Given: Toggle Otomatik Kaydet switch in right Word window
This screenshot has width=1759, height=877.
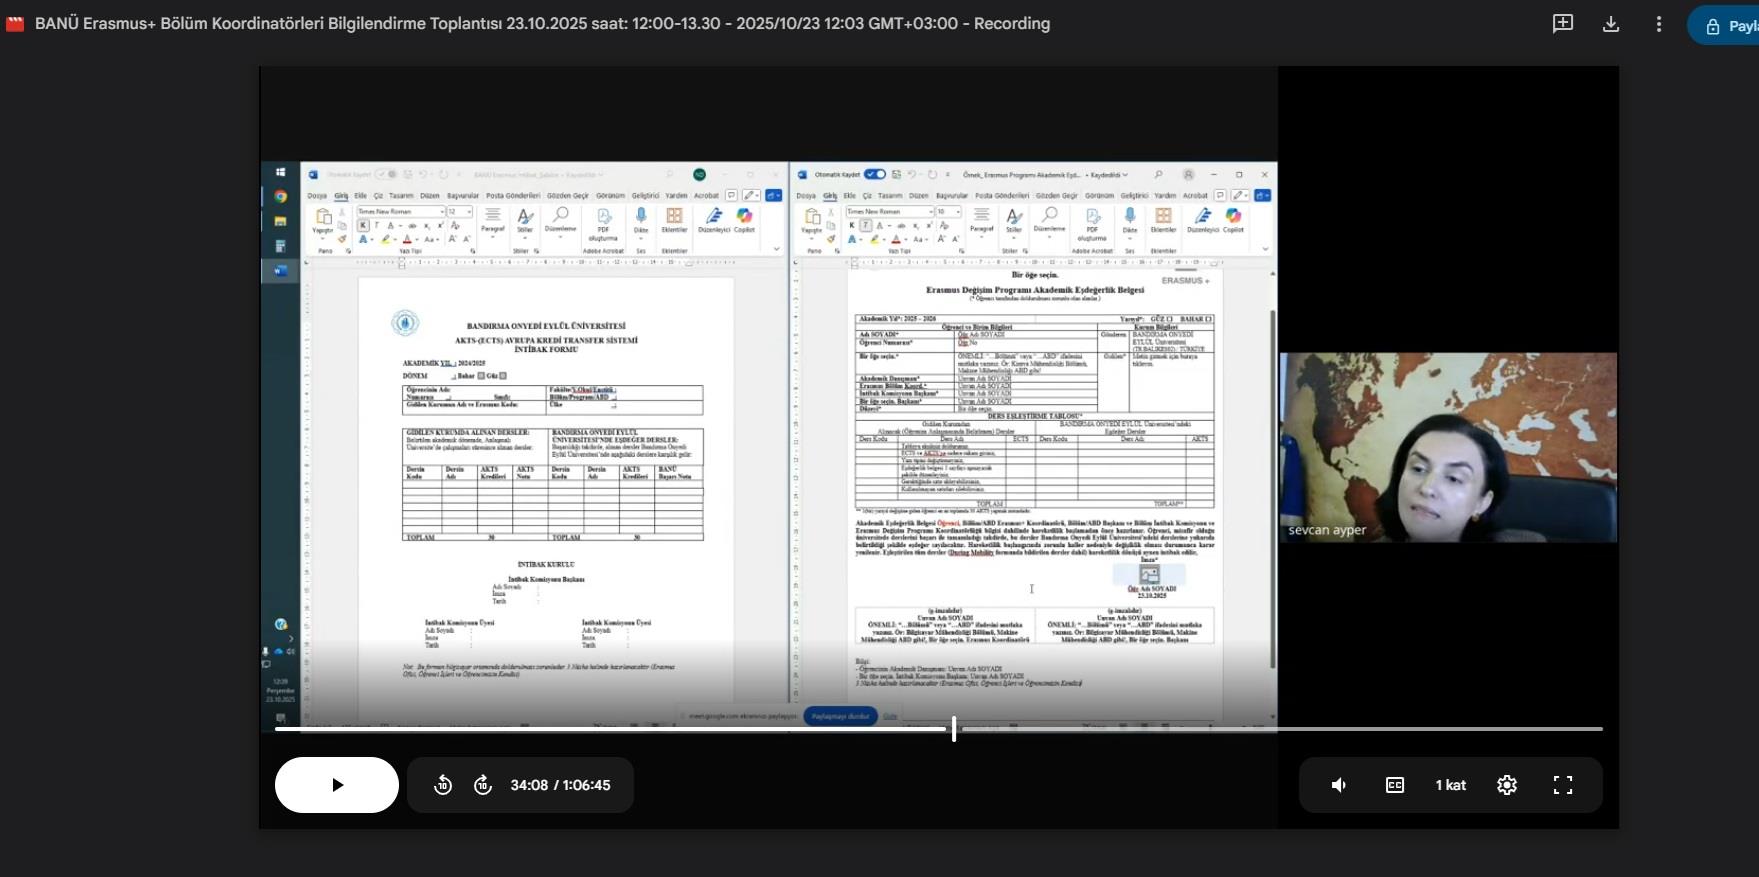Looking at the screenshot, I should pos(874,175).
